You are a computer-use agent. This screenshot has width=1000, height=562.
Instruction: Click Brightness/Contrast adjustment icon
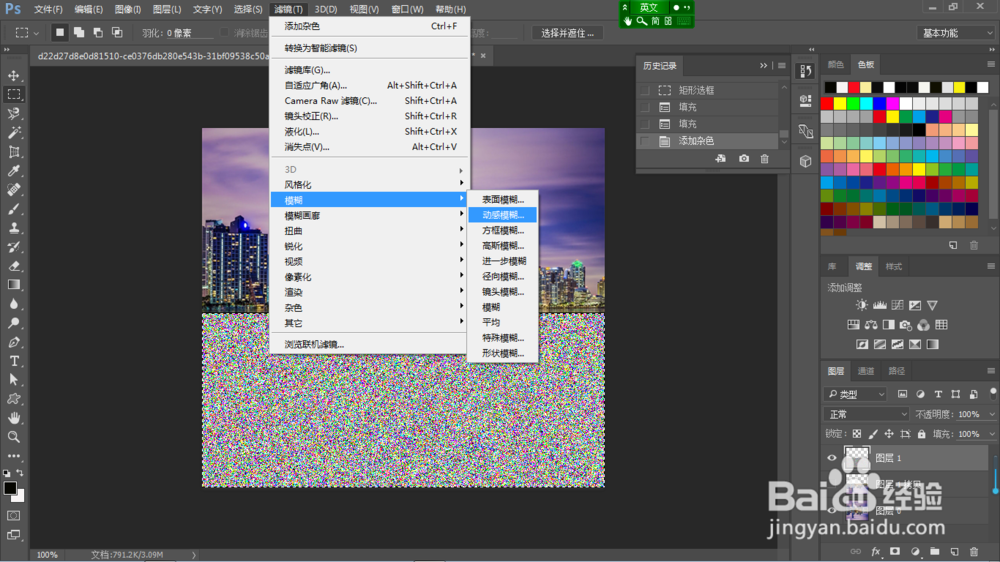coord(862,305)
